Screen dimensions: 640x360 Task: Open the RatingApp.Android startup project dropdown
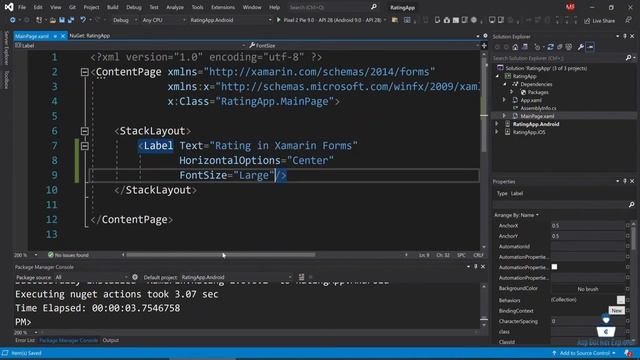point(230,20)
